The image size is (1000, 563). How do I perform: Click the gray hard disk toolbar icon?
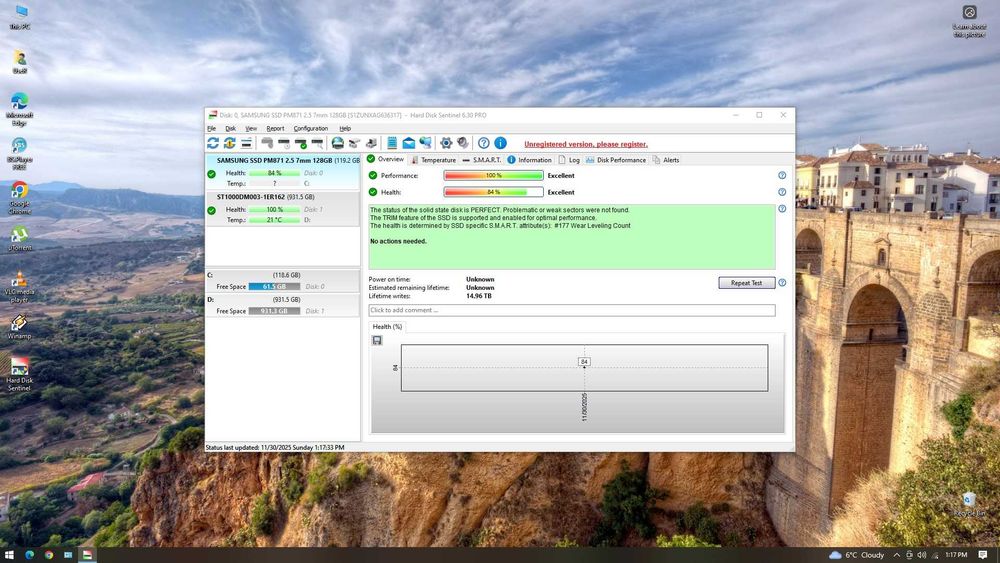pyautogui.click(x=267, y=143)
